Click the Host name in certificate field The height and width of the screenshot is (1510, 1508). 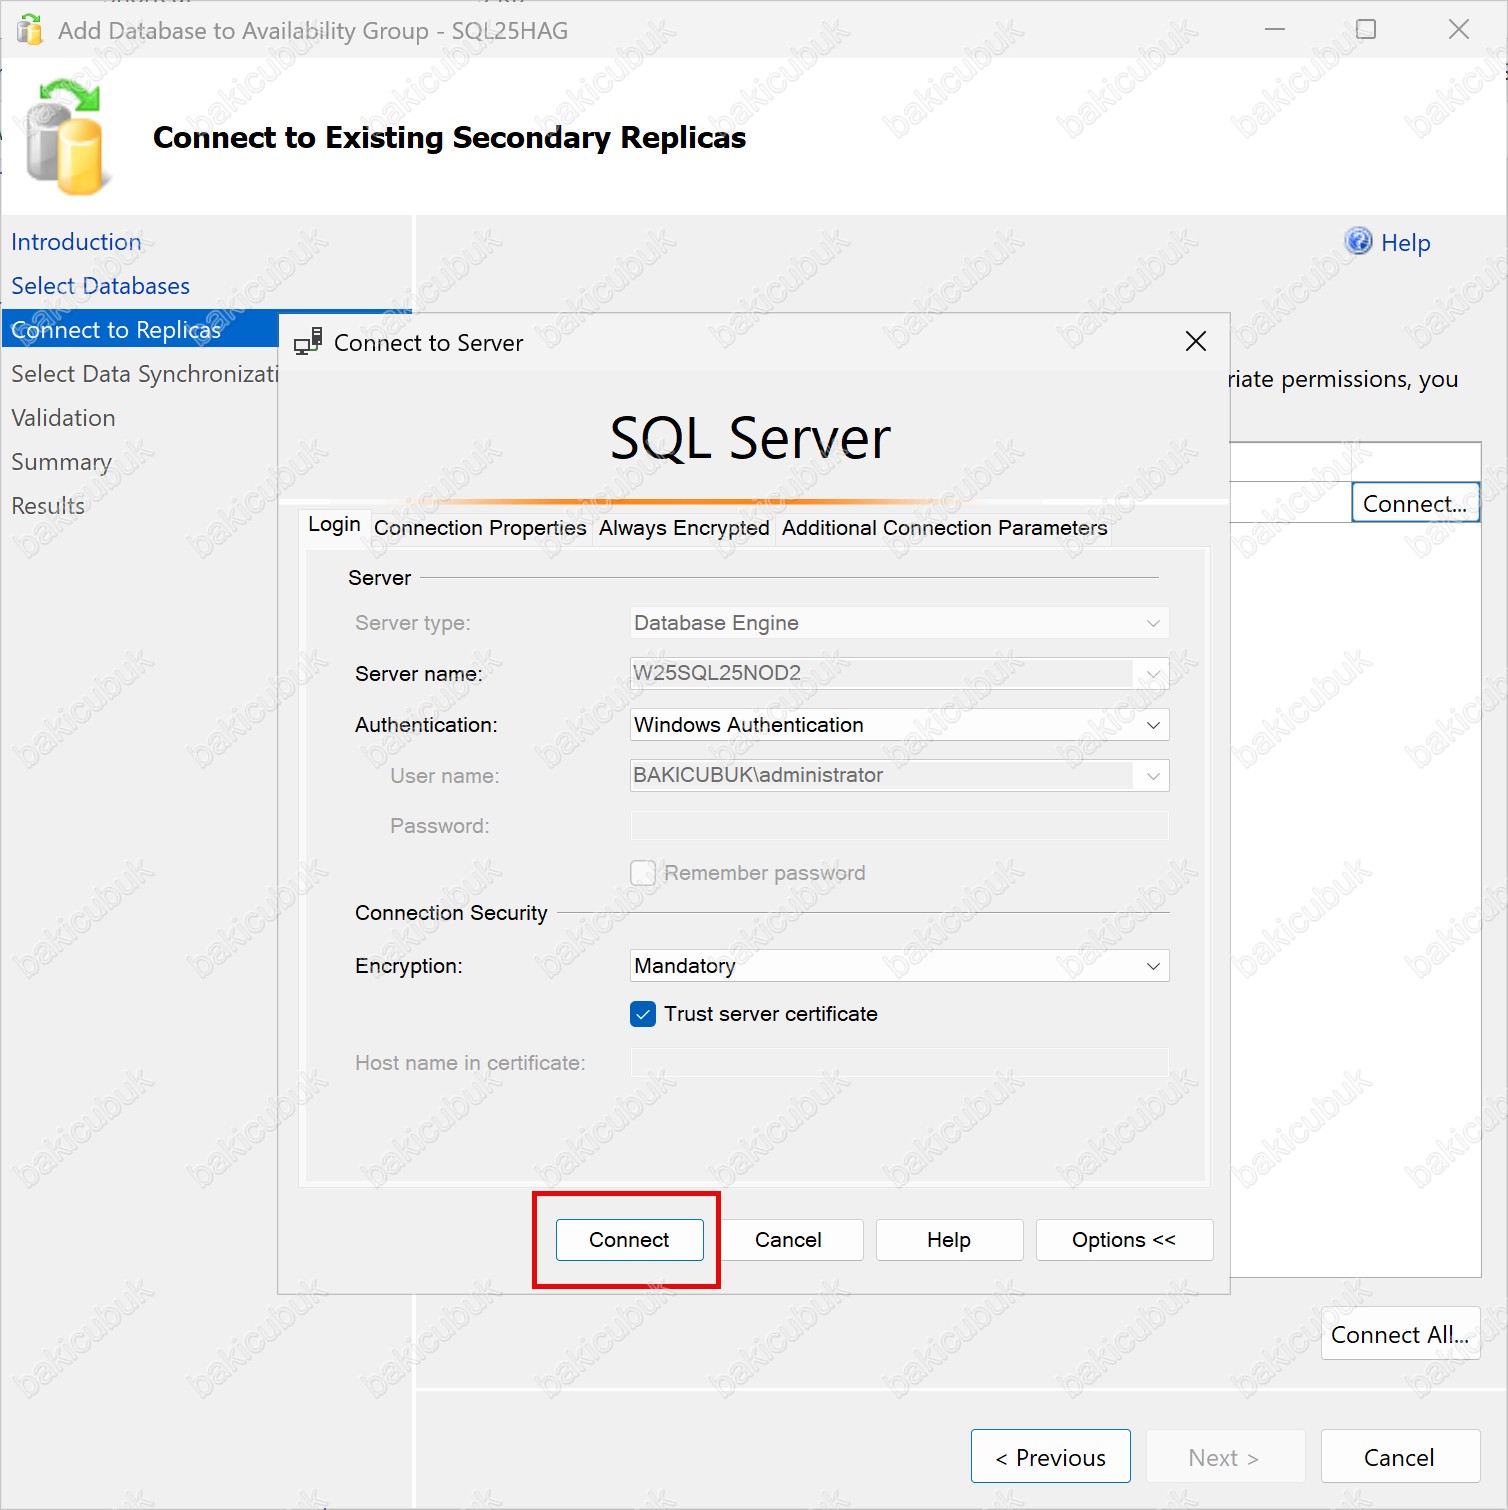coord(899,1063)
